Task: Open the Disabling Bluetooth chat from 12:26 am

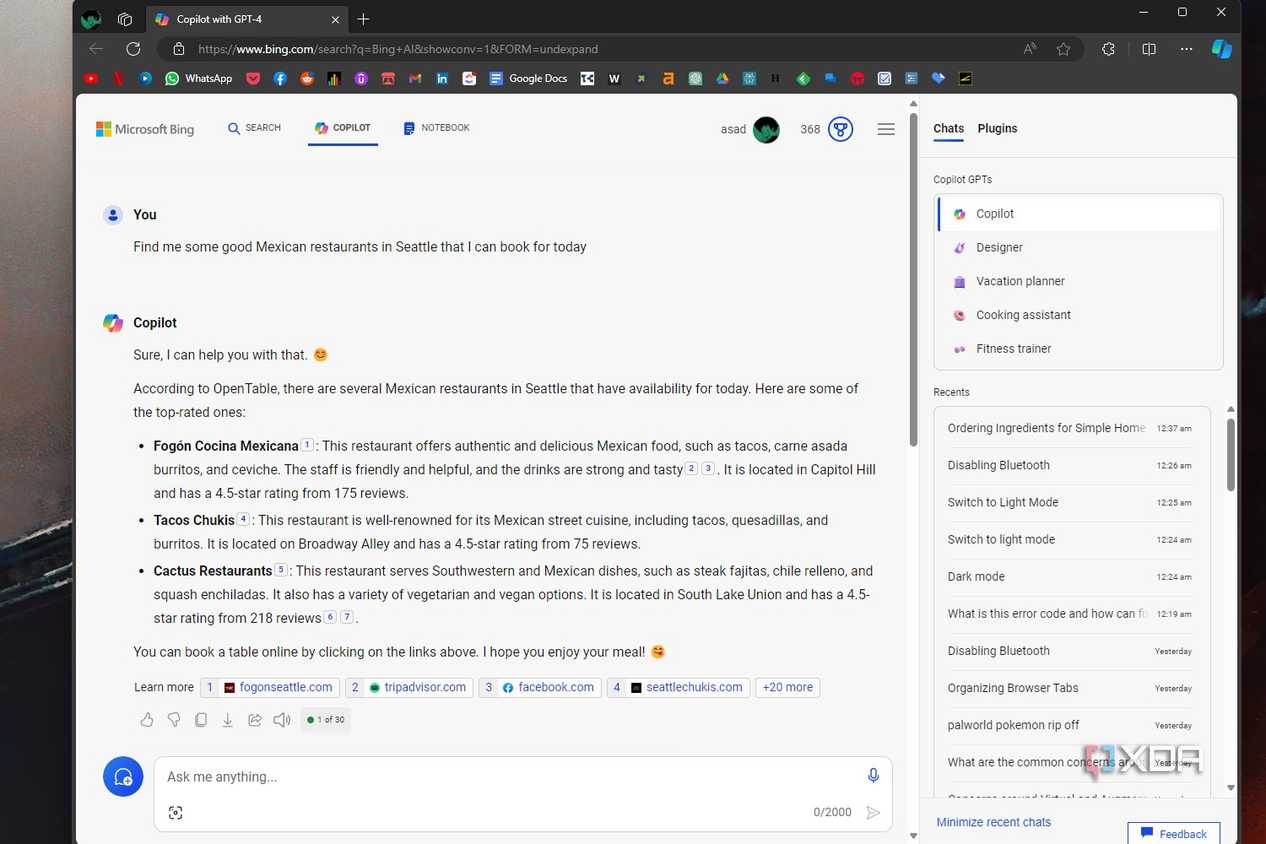Action: click(x=1070, y=465)
